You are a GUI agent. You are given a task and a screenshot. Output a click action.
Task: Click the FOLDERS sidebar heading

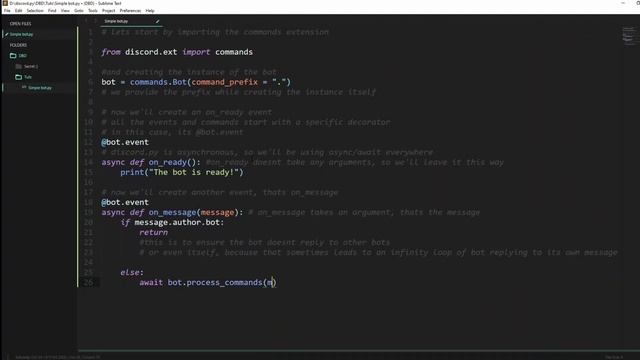point(18,45)
